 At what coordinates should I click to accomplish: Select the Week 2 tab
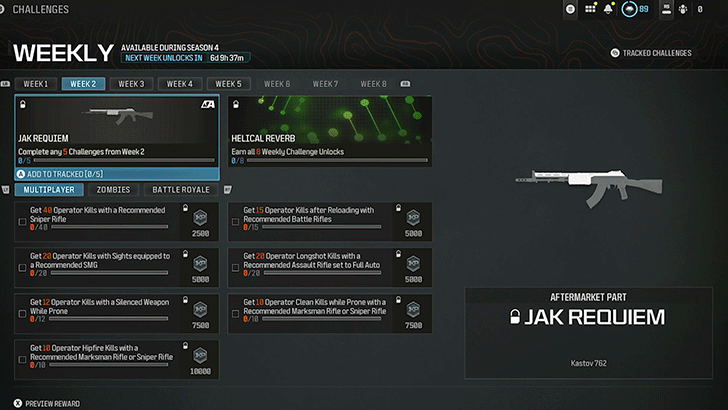(x=83, y=84)
